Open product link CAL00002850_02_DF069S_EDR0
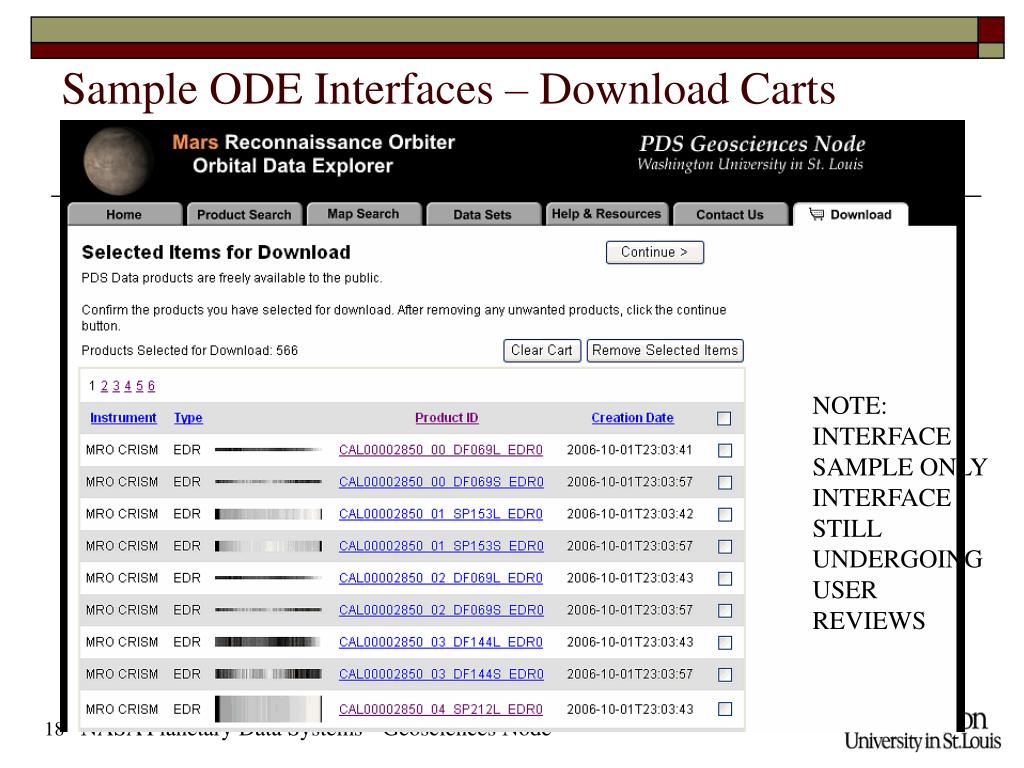Viewport: 1024px width, 768px height. (x=441, y=610)
